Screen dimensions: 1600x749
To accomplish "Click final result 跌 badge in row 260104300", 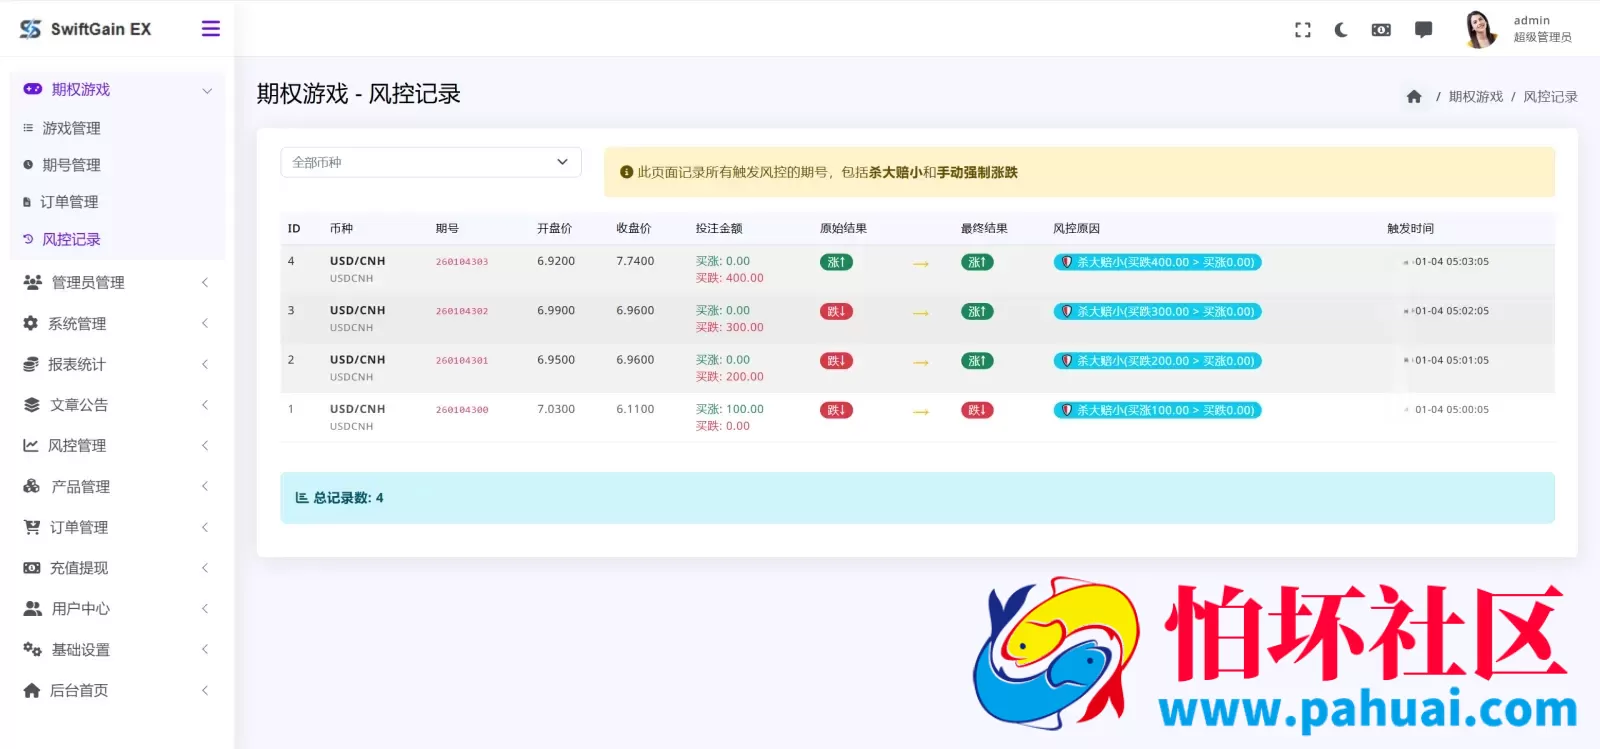I will 977,410.
